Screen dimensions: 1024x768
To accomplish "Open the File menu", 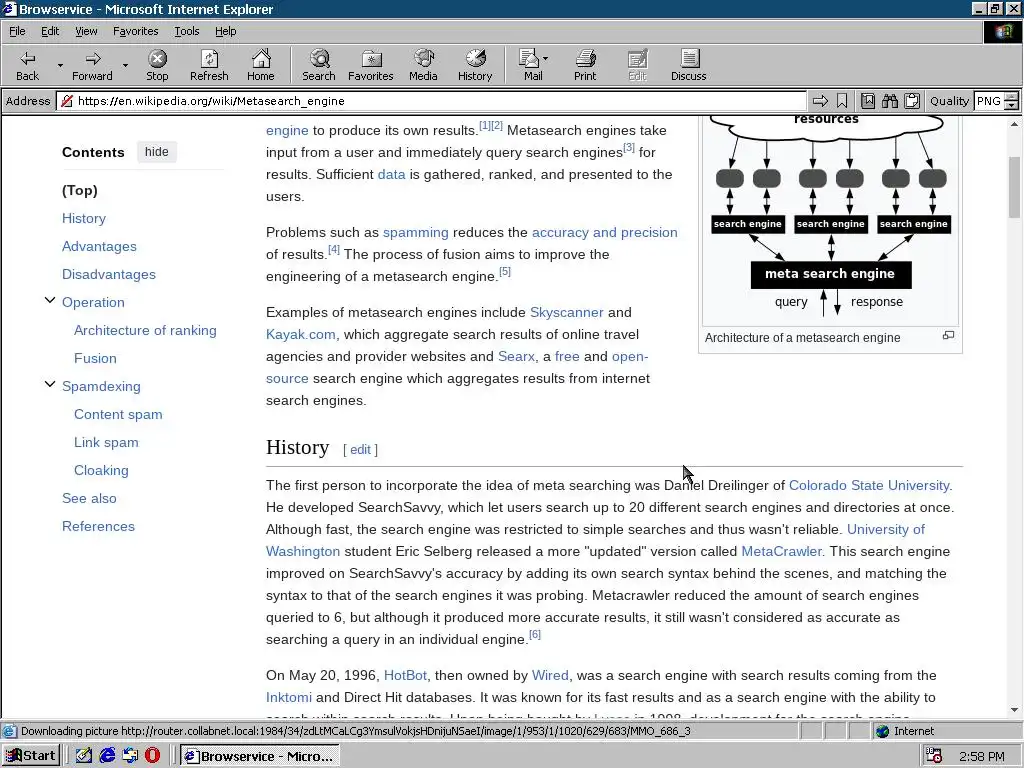I will tap(17, 31).
